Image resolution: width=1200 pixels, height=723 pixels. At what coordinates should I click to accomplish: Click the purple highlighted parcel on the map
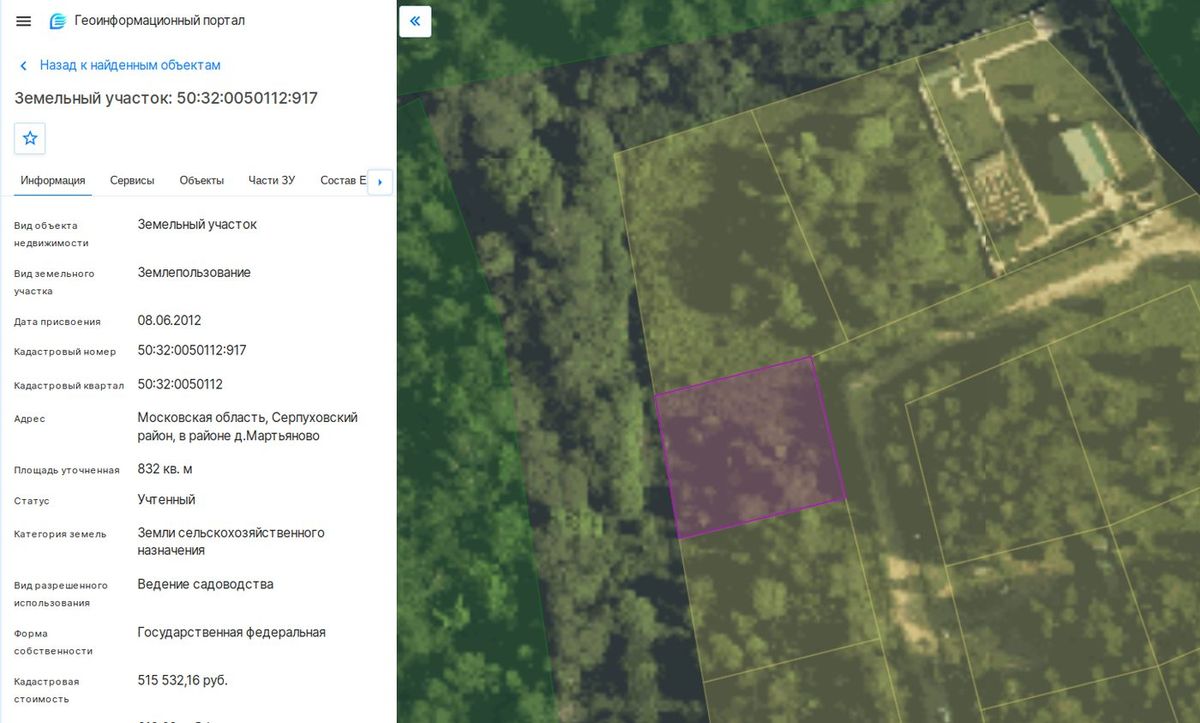tap(750, 447)
